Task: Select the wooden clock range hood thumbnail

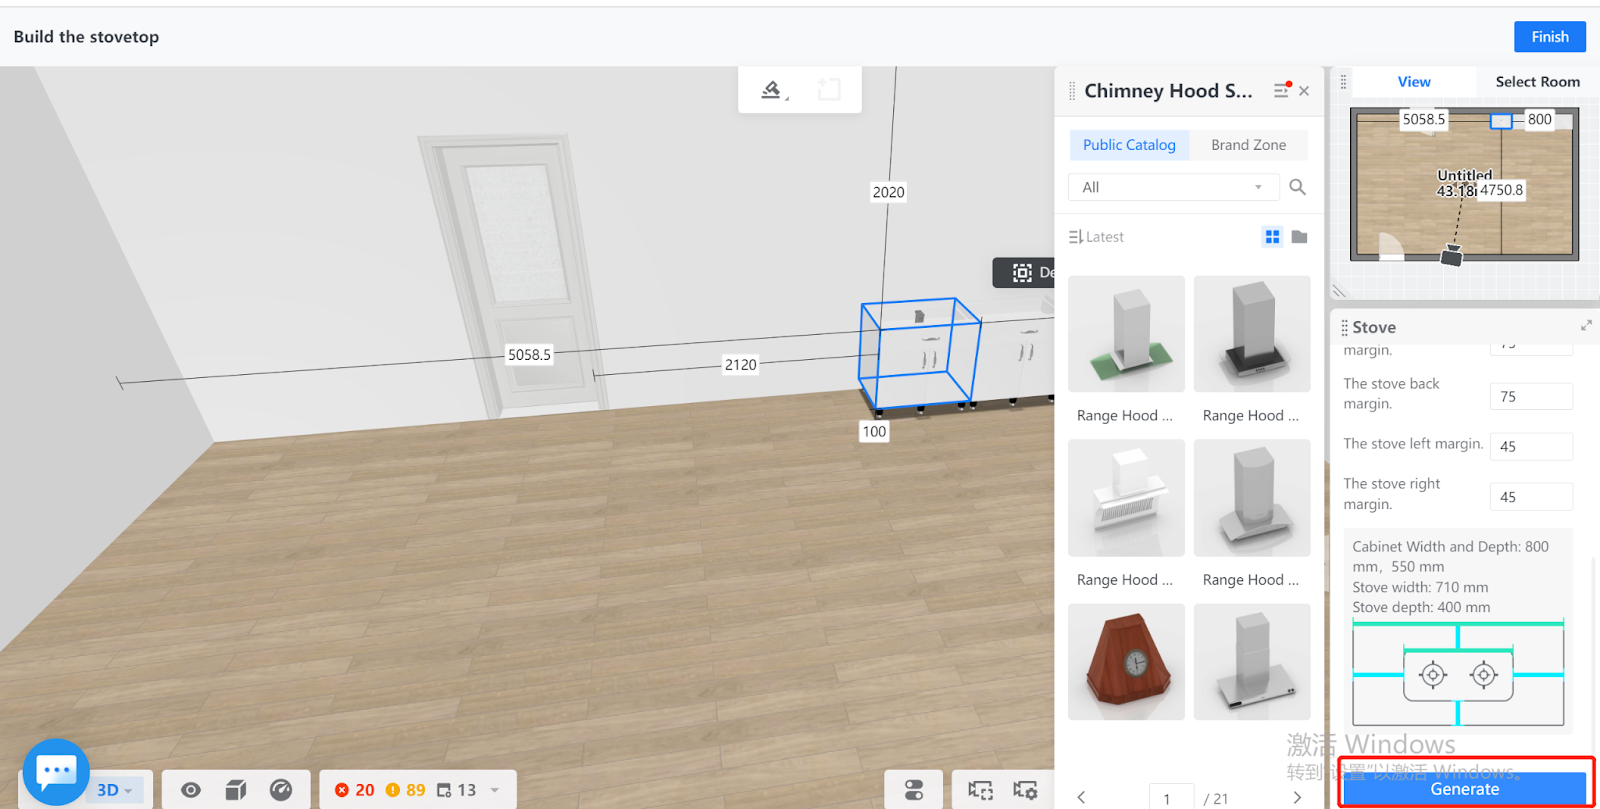Action: [1126, 662]
